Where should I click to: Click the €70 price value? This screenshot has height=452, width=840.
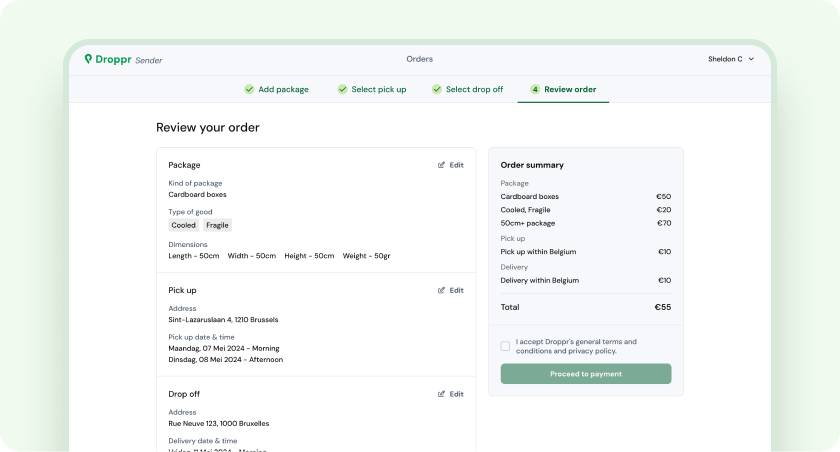(664, 223)
